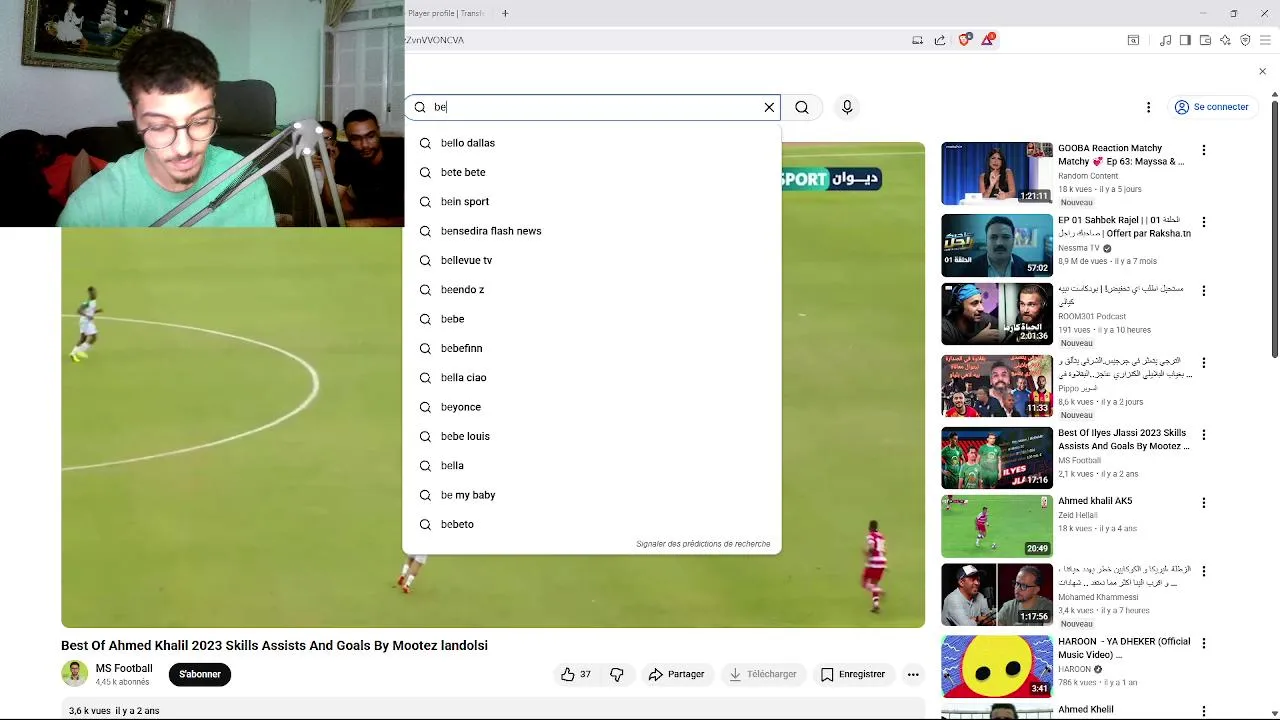Click 'Signaler des prédictions de recherche' link
Image resolution: width=1280 pixels, height=720 pixels.
click(703, 544)
